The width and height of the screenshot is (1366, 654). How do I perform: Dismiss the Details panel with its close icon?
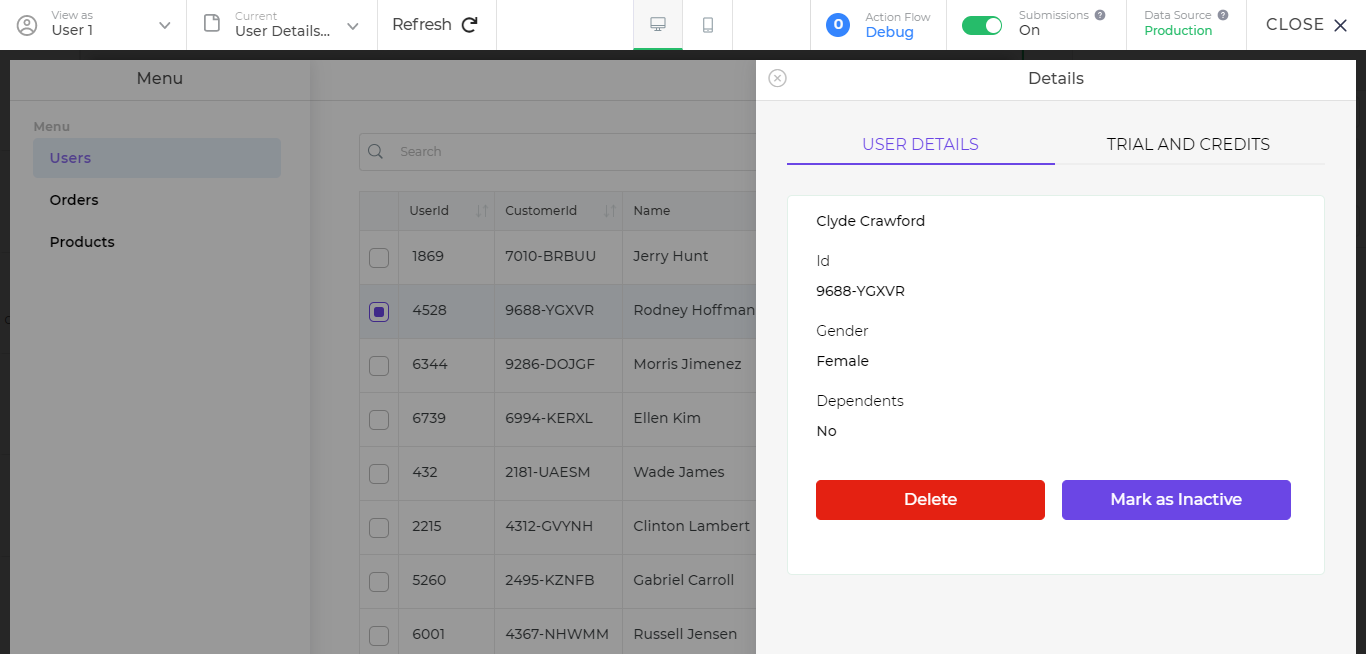pos(778,77)
